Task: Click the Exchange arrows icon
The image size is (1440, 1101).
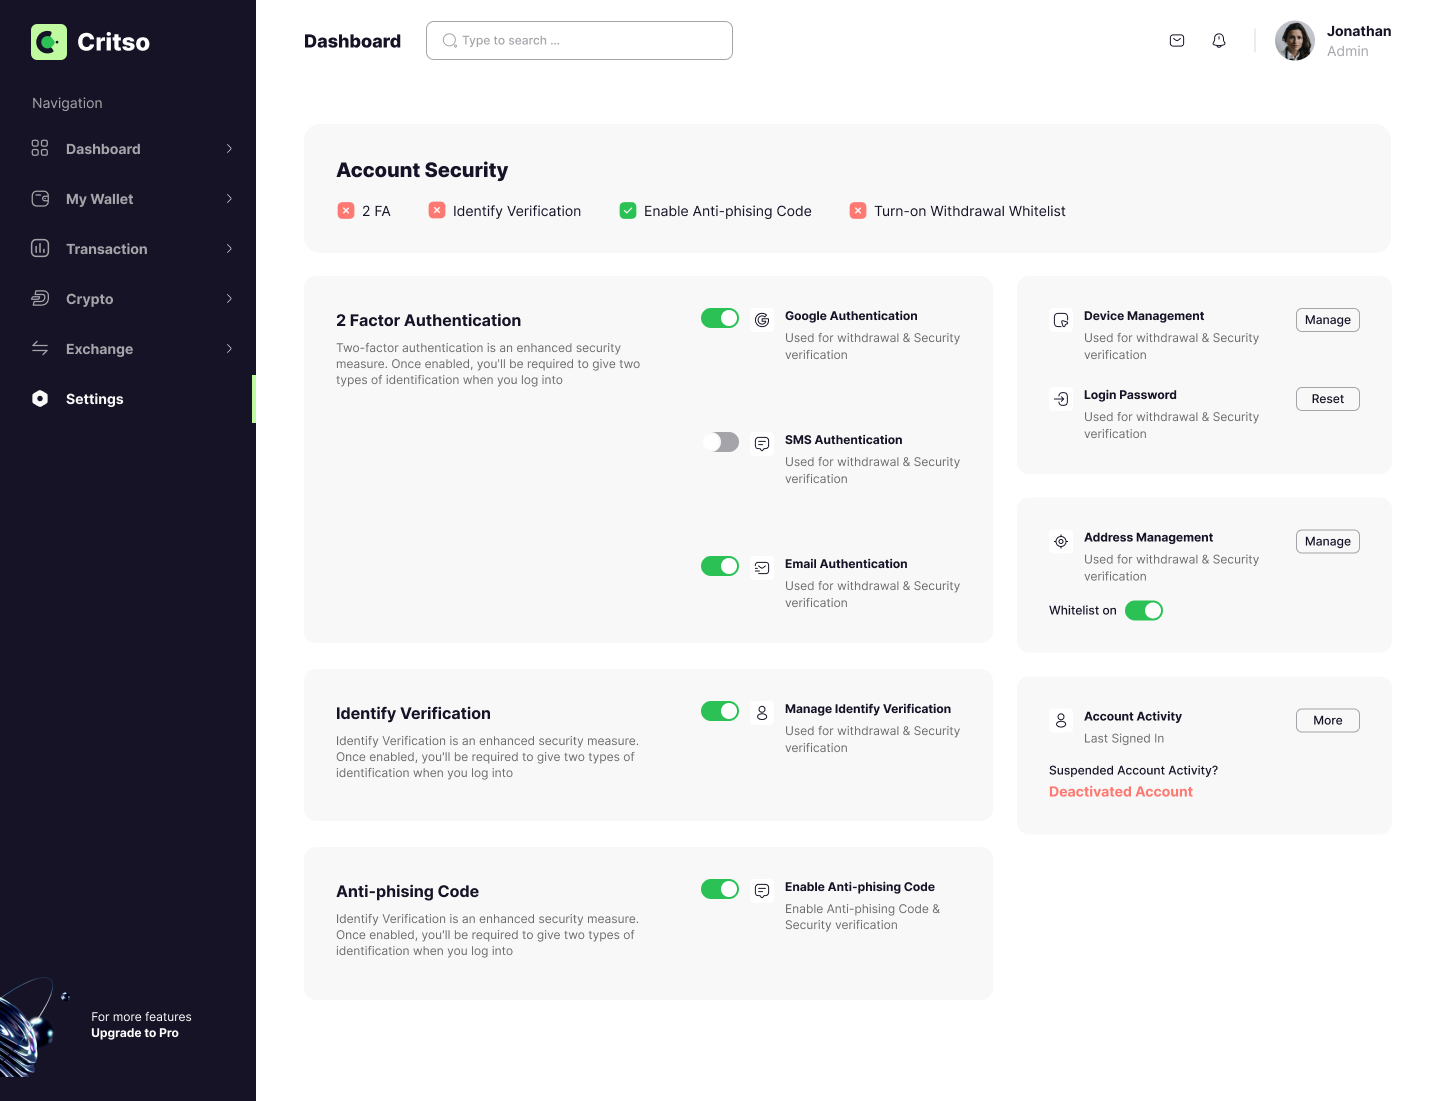Action: click(x=40, y=348)
